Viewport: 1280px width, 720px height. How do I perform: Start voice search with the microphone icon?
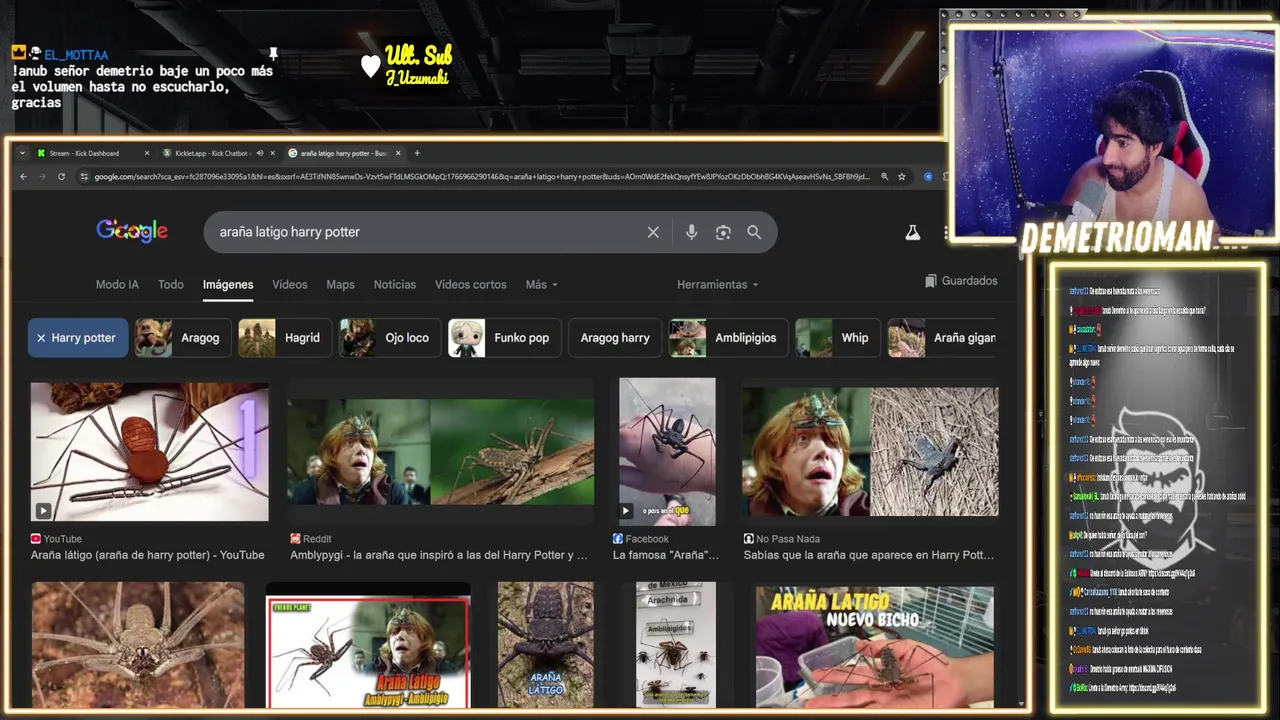[x=691, y=232]
